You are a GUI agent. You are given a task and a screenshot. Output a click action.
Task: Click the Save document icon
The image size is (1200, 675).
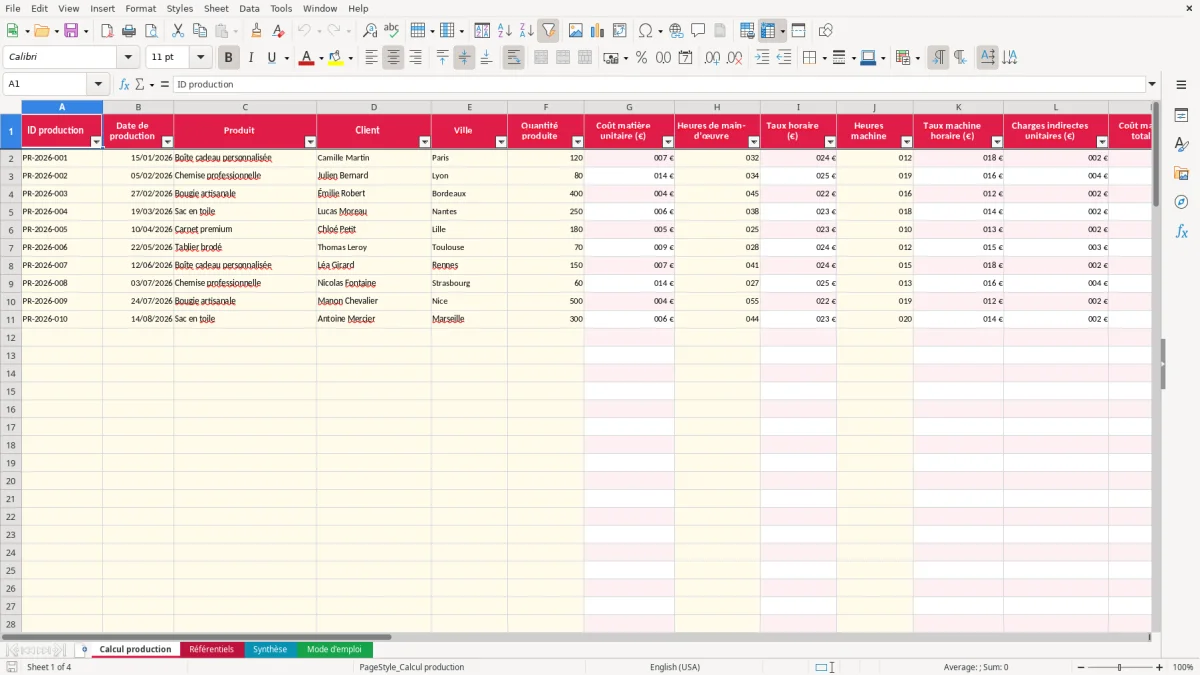(71, 31)
